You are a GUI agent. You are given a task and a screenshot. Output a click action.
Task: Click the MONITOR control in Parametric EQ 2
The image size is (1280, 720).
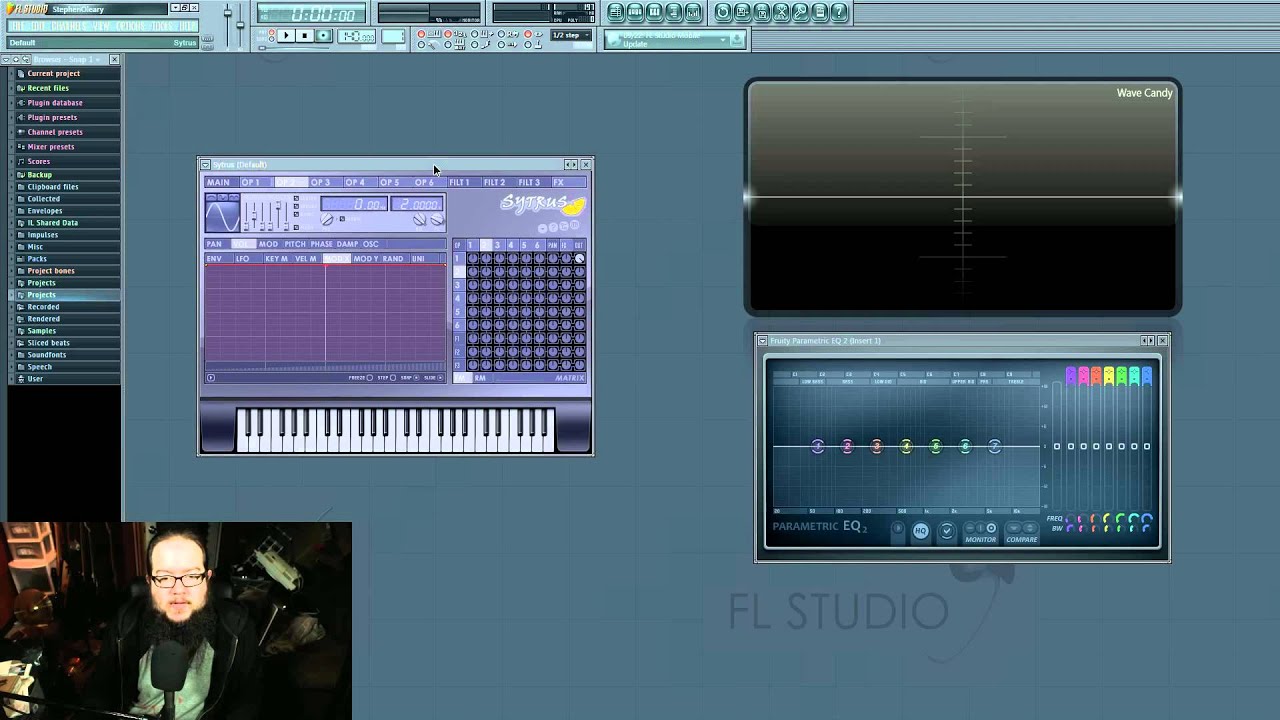click(x=981, y=533)
